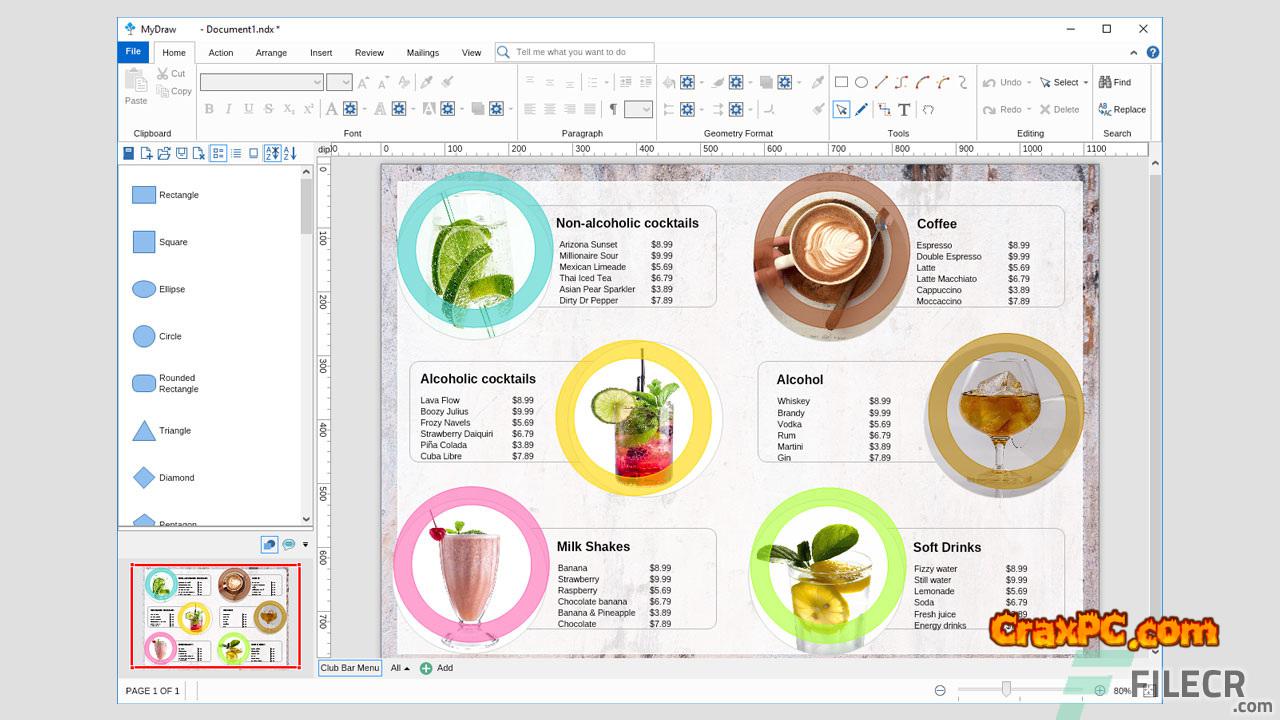Screen dimensions: 1280x720
Task: Switch to the Insert ribbon tab
Action: click(321, 53)
